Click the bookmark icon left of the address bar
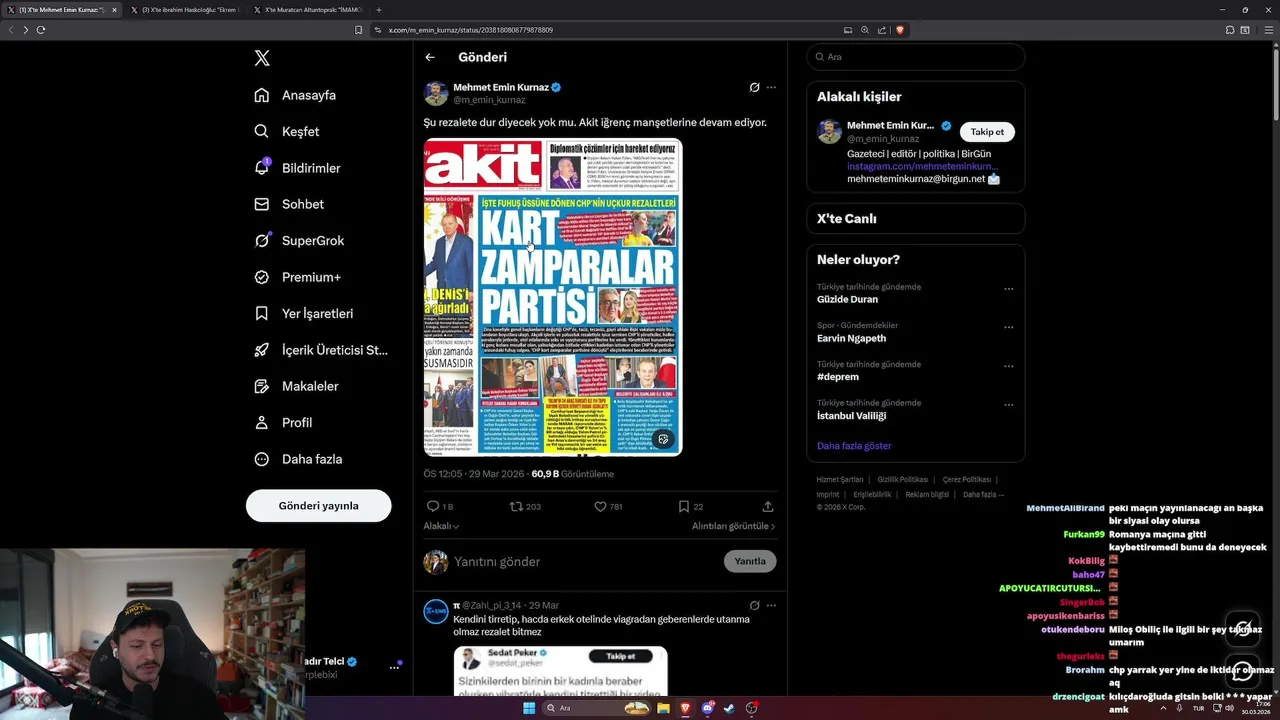The height and width of the screenshot is (720, 1280). (359, 30)
